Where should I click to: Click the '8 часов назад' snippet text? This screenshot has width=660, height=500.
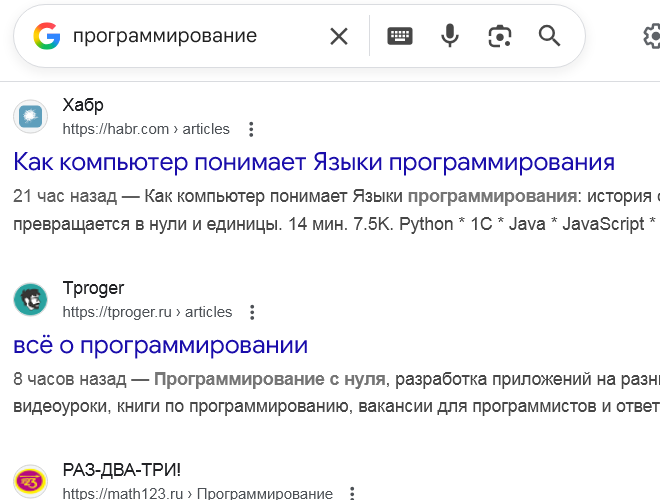69,379
